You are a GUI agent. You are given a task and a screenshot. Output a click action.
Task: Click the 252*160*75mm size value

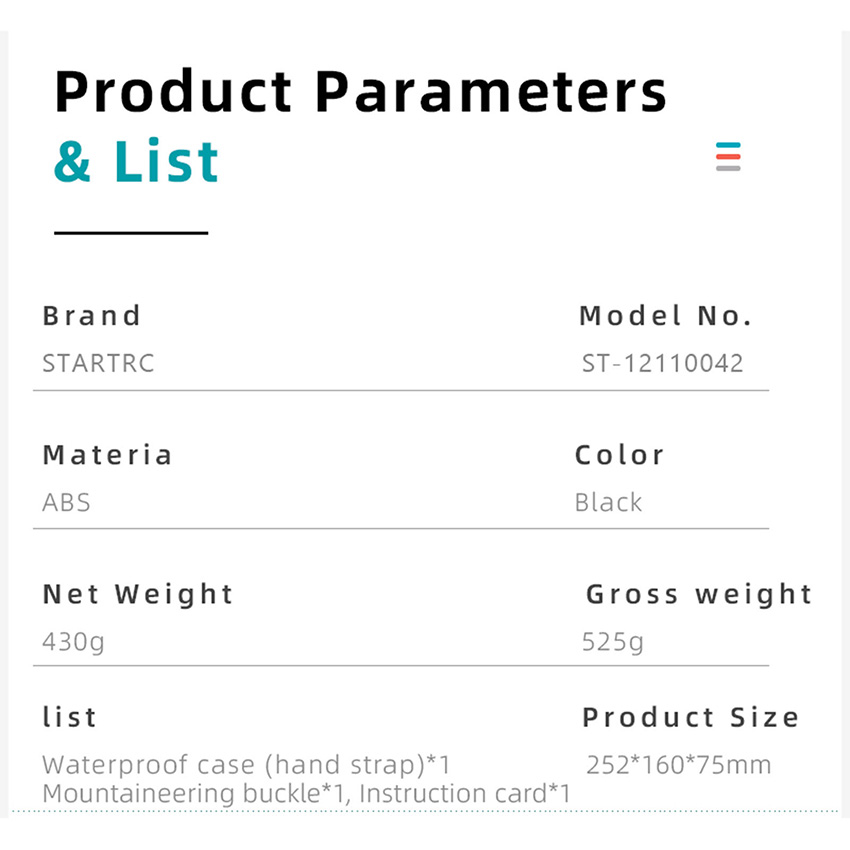pos(679,766)
